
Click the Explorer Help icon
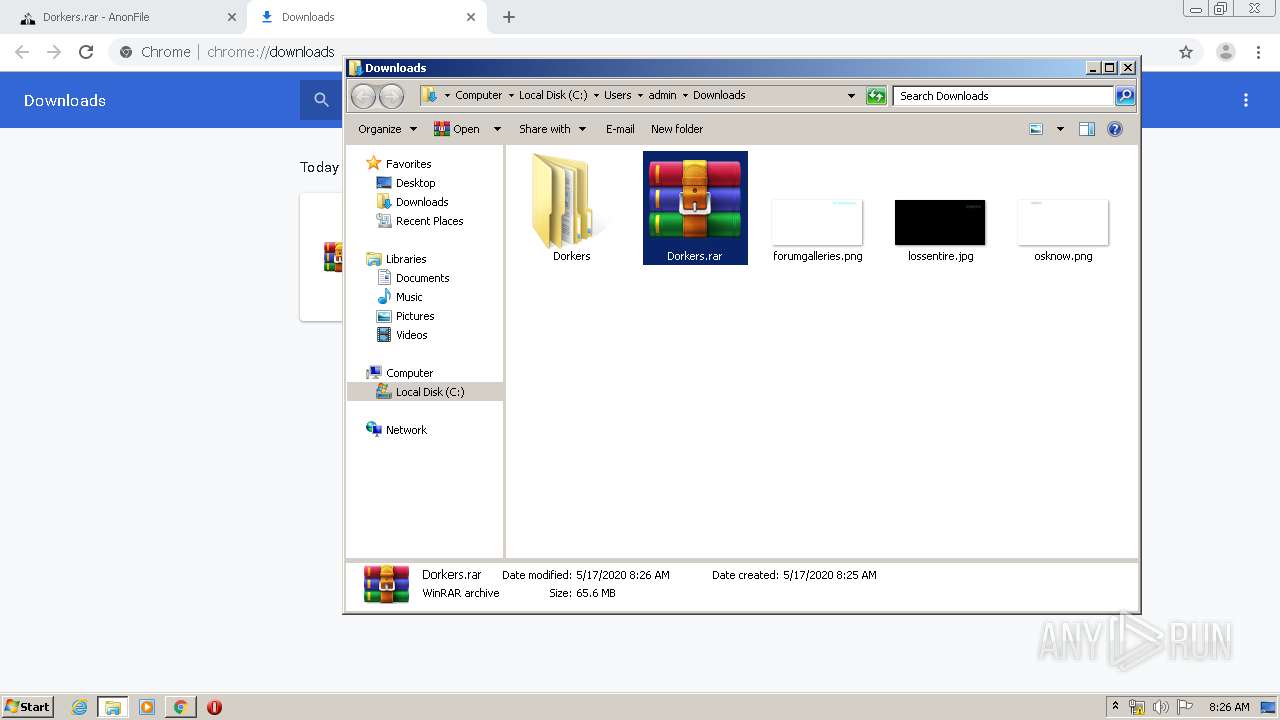pyautogui.click(x=1115, y=129)
